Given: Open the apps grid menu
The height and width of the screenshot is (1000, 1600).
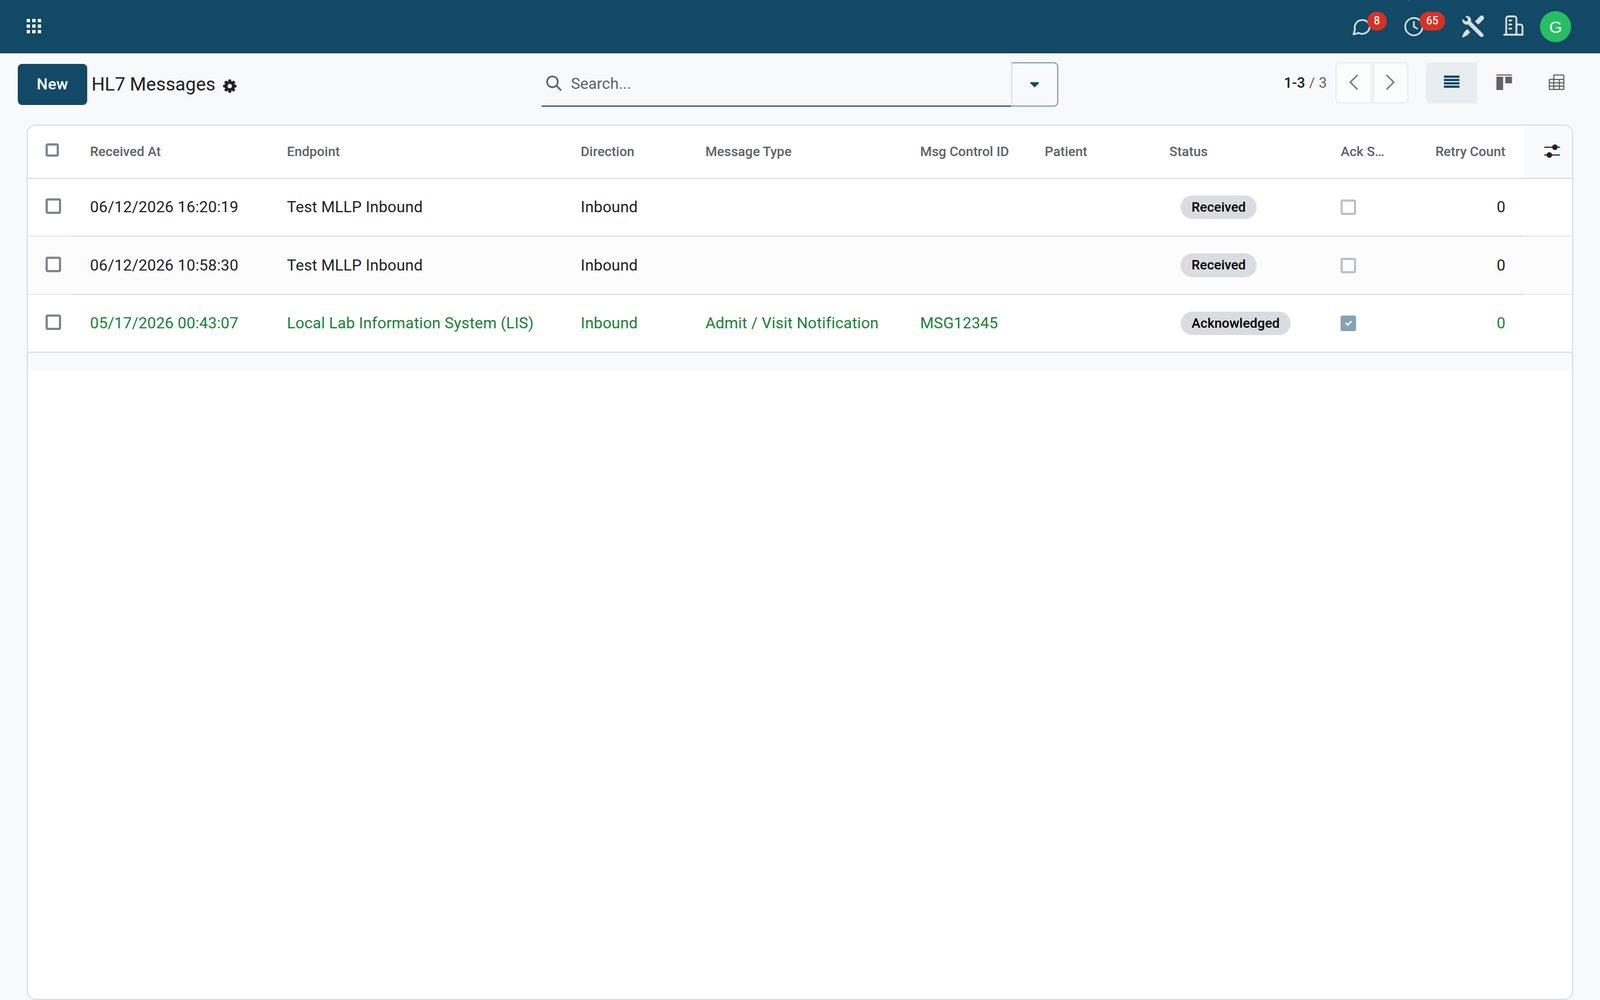Looking at the screenshot, I should click(33, 26).
